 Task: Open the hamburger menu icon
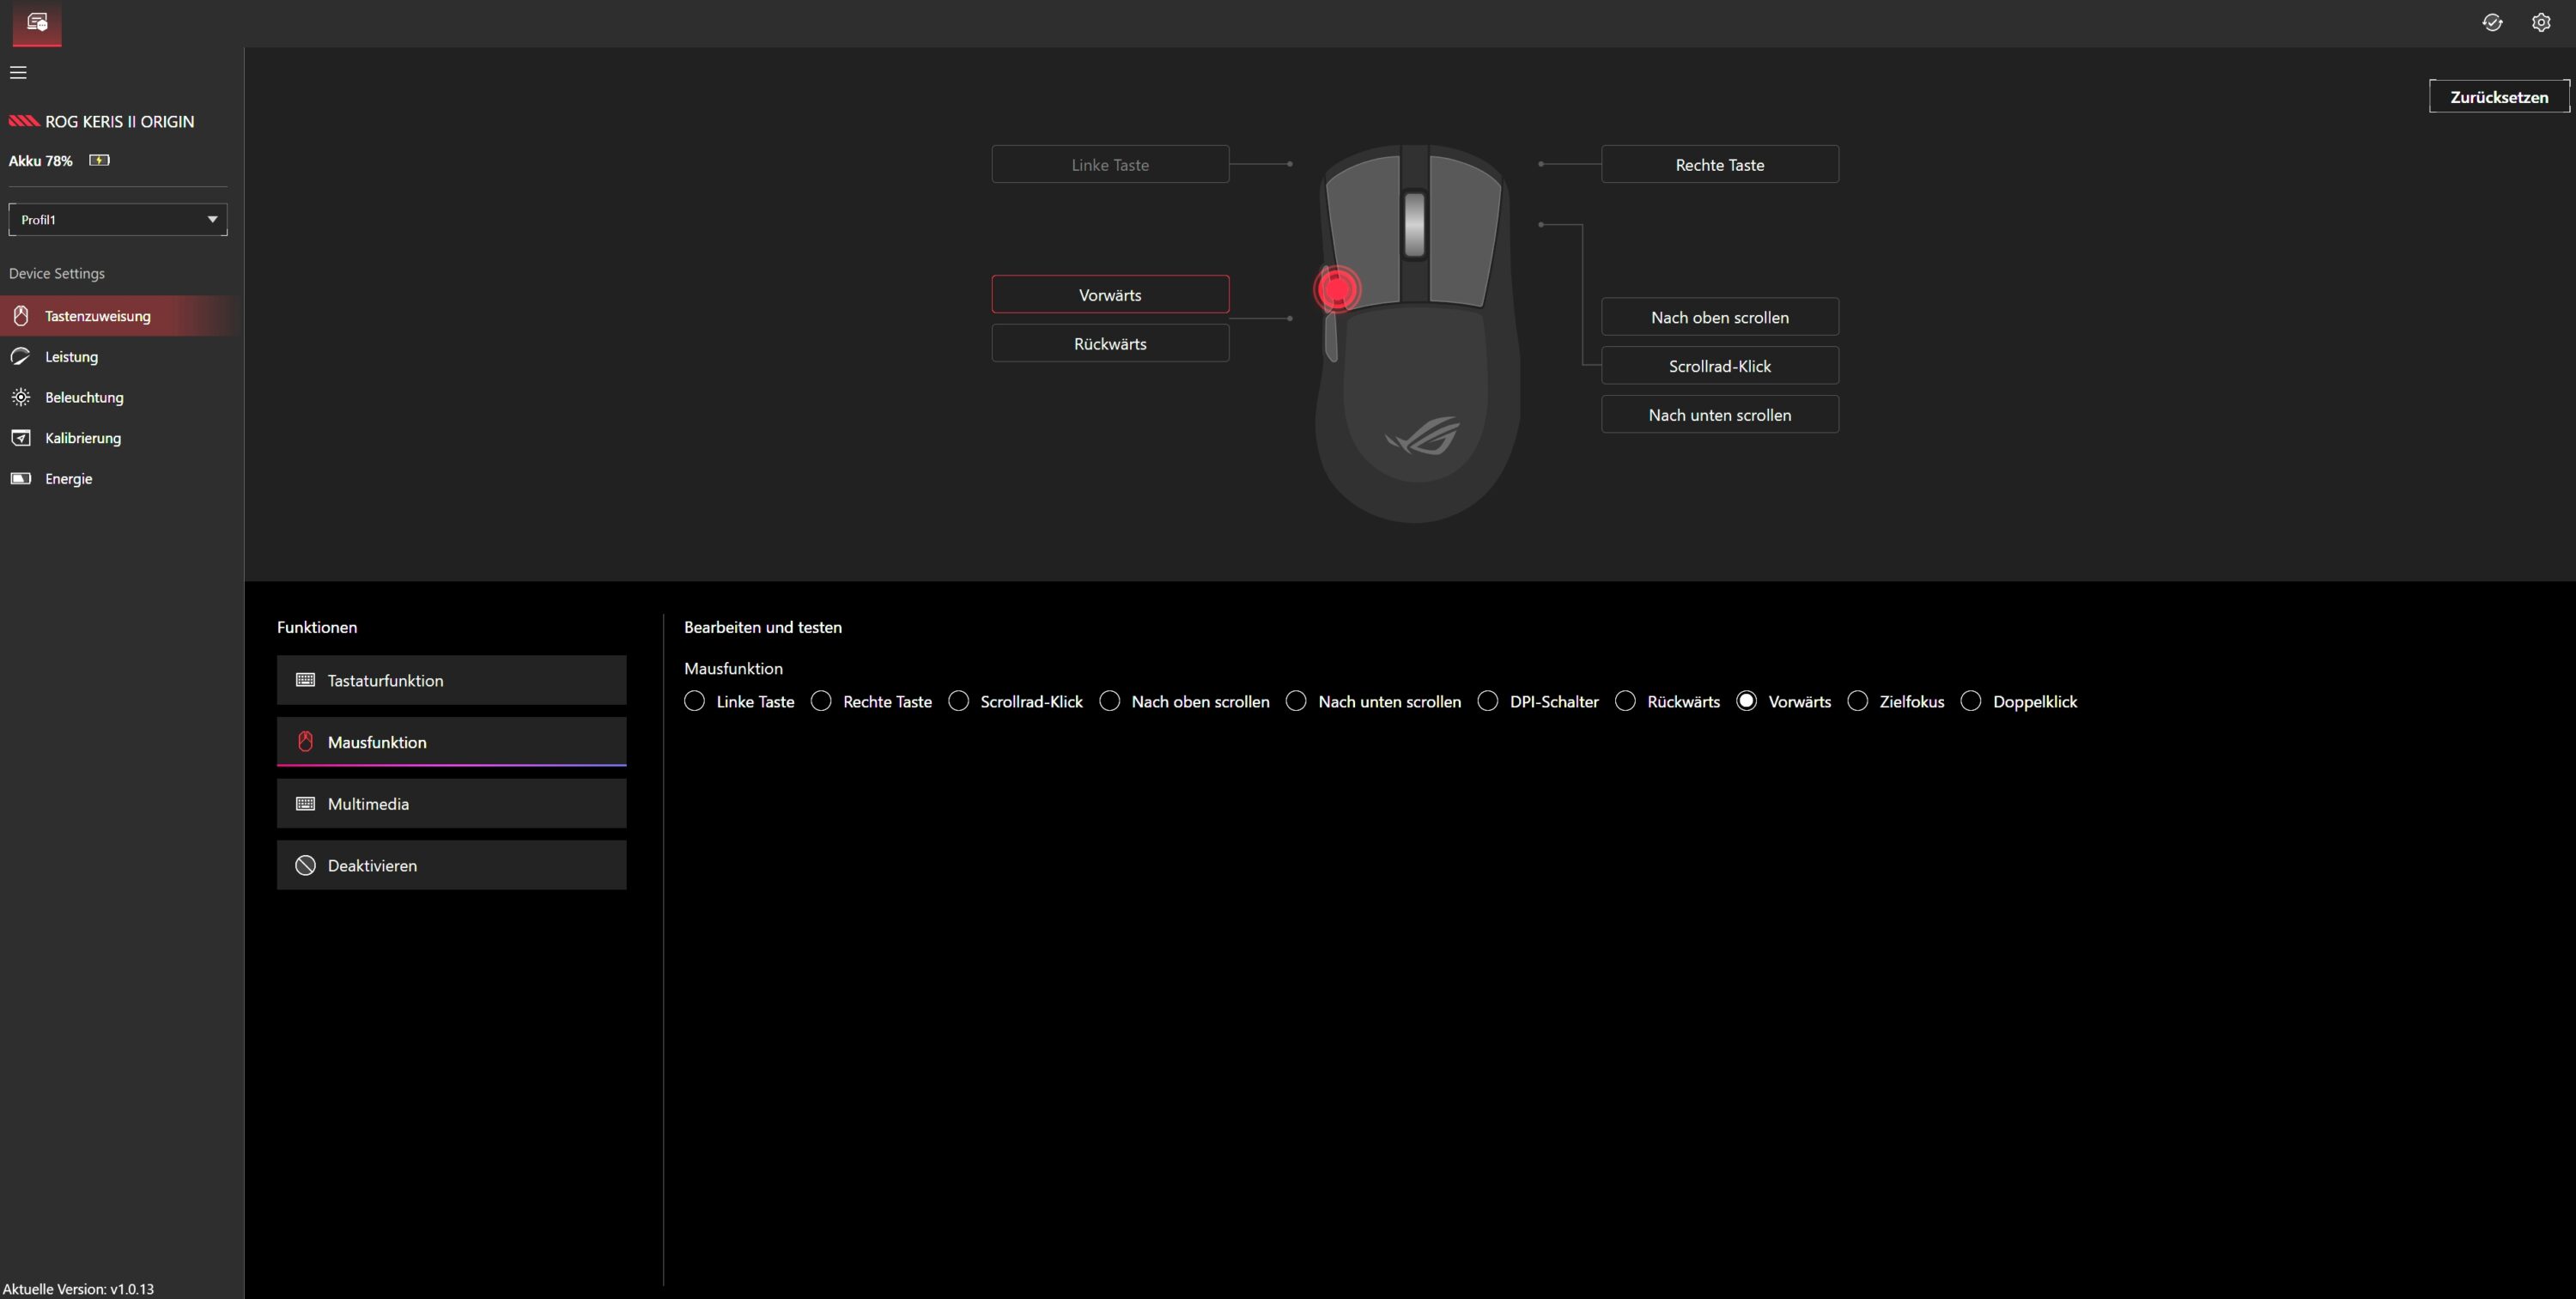18,72
